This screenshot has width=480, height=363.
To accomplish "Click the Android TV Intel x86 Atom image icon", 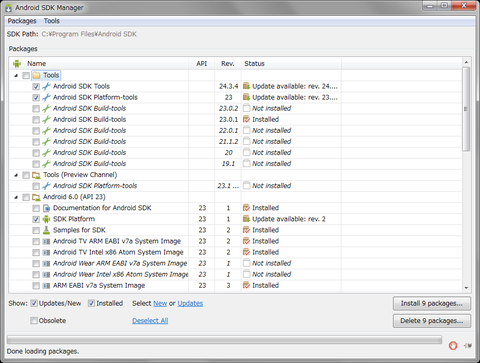I will pyautogui.click(x=46, y=252).
